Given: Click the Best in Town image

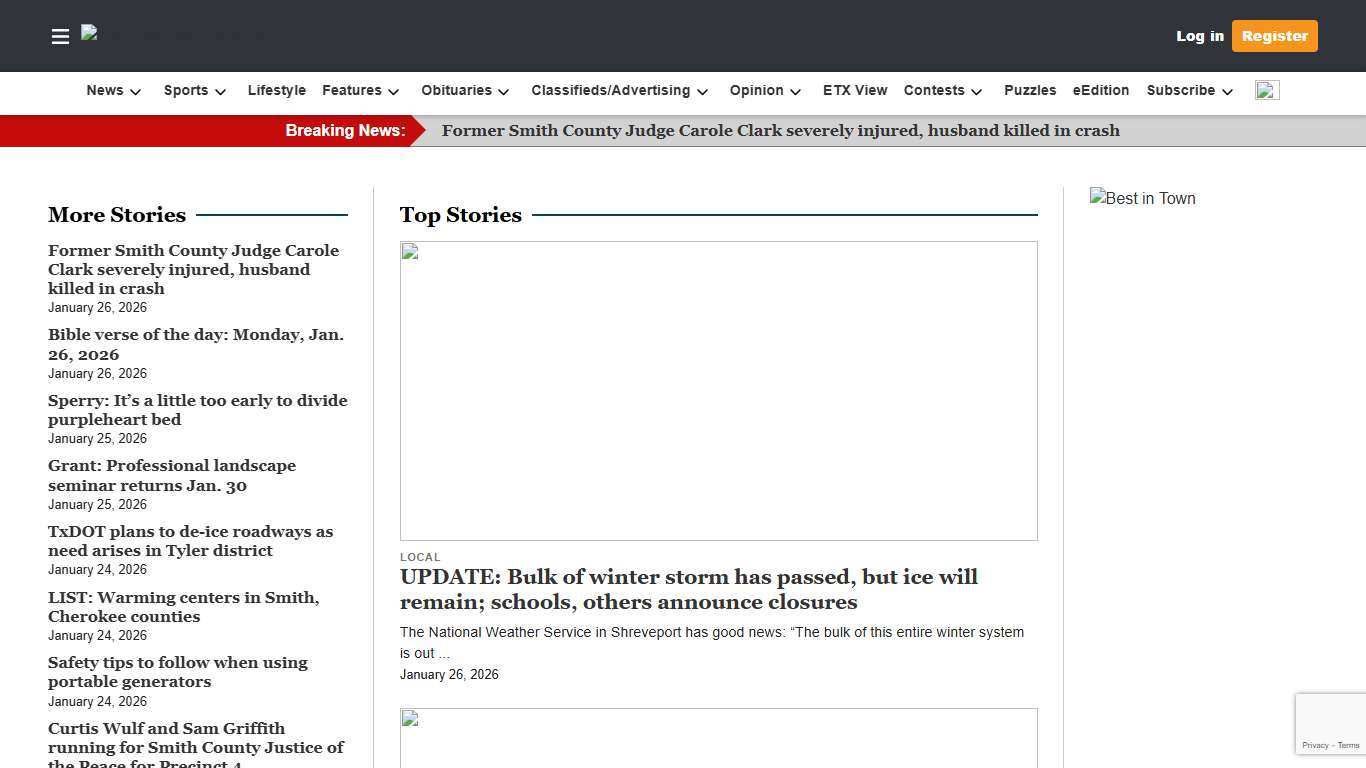Looking at the screenshot, I should [x=1142, y=199].
